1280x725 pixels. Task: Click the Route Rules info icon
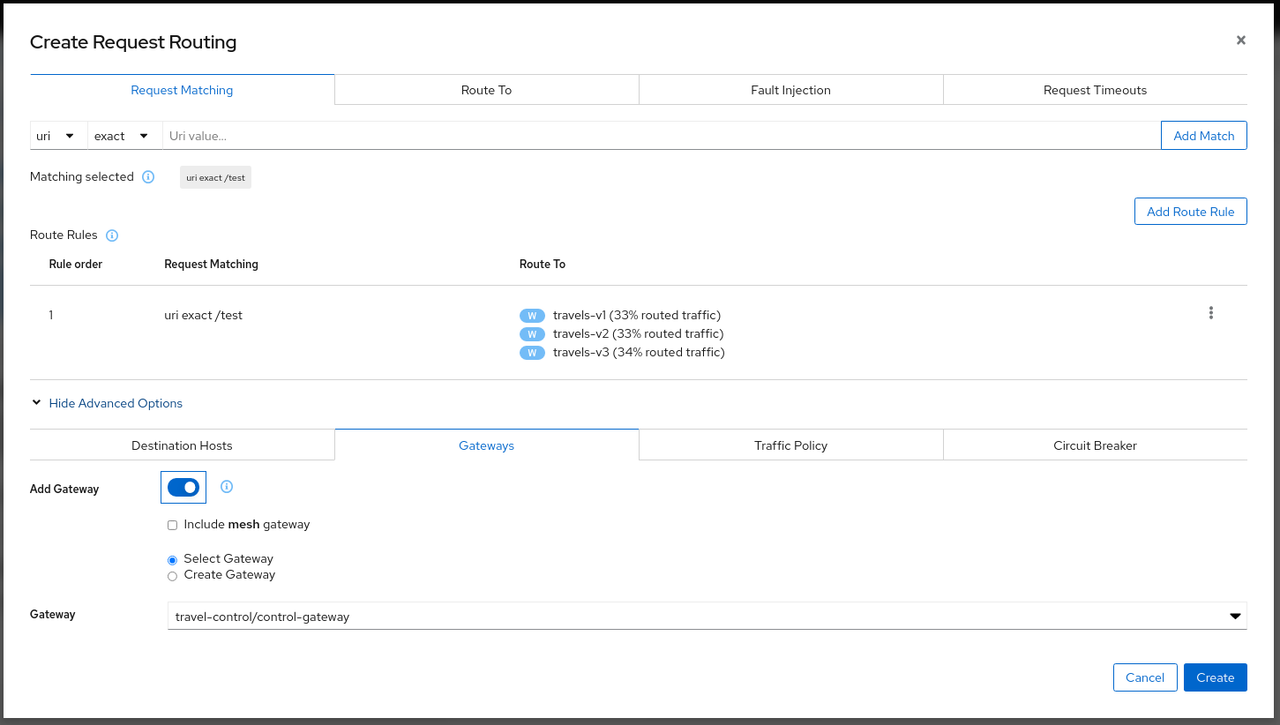[x=111, y=235]
